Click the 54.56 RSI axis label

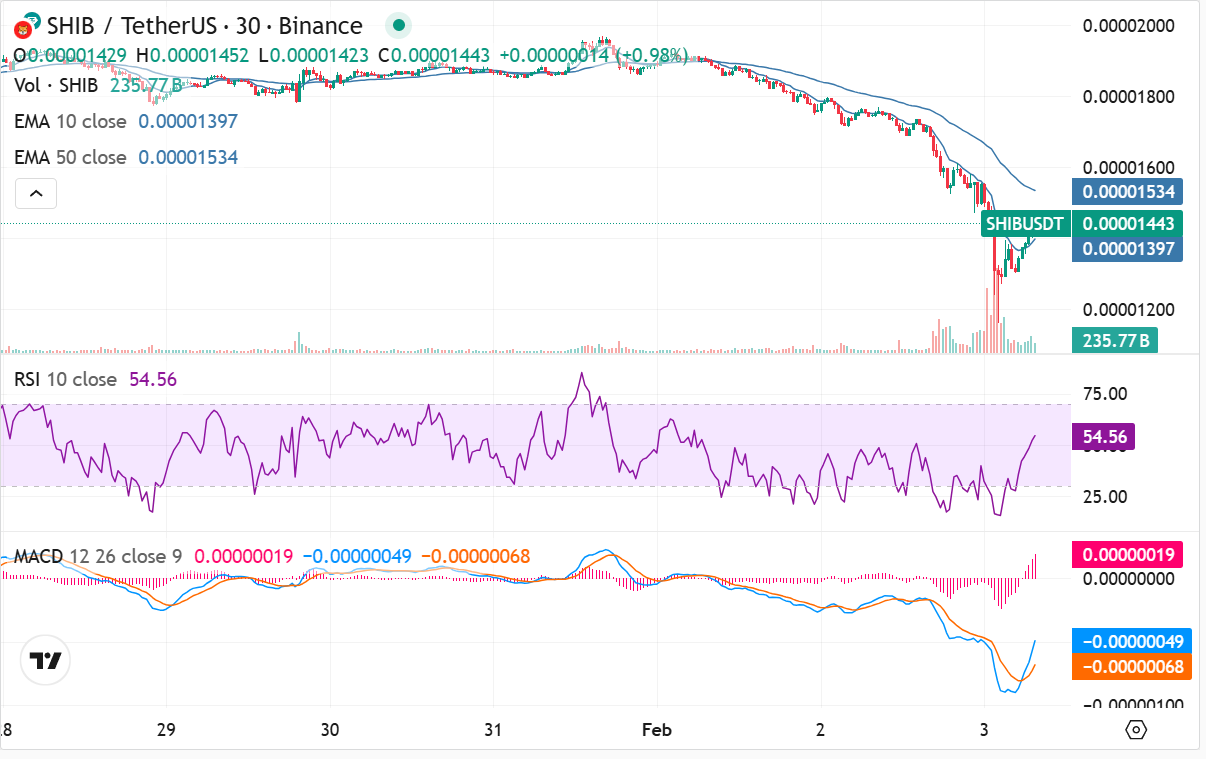coord(1103,436)
